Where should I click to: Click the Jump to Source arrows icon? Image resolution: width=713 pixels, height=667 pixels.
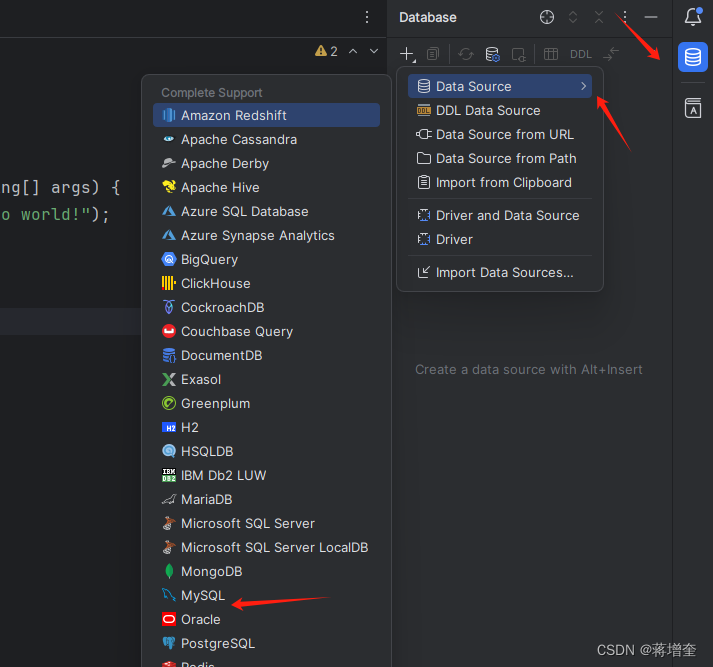(x=611, y=54)
